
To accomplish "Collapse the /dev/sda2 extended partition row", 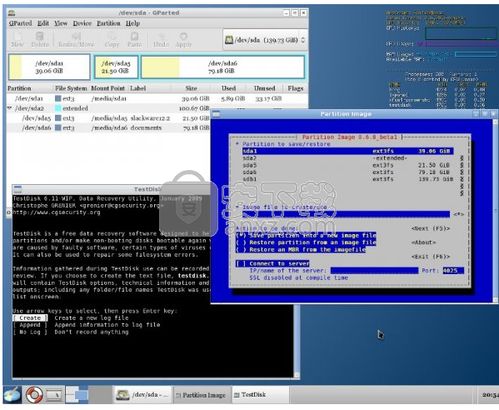I will coord(10,108).
